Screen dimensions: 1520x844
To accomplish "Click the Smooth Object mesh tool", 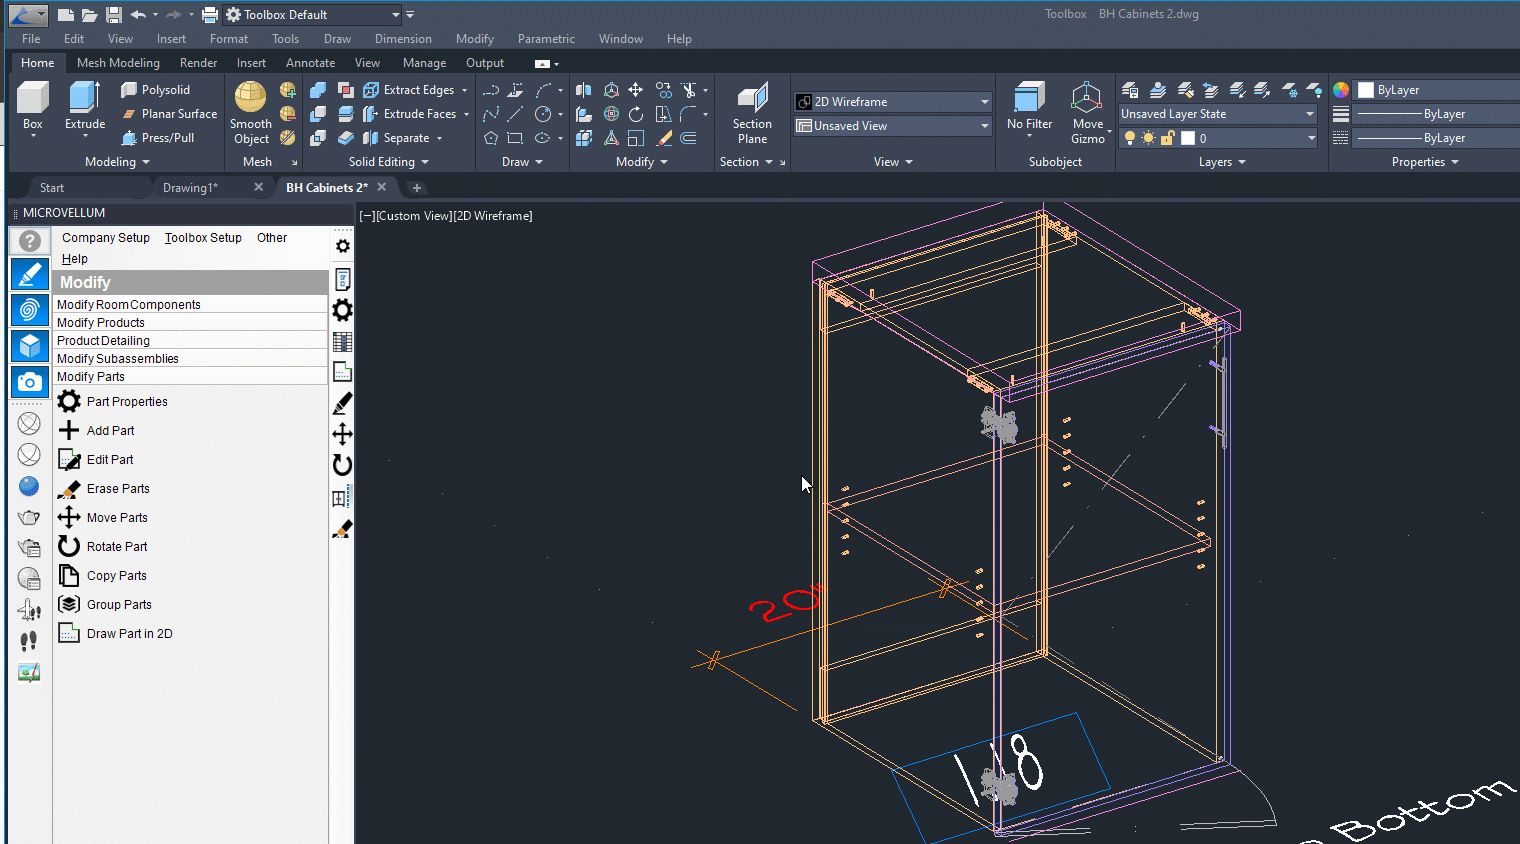I will (250, 113).
